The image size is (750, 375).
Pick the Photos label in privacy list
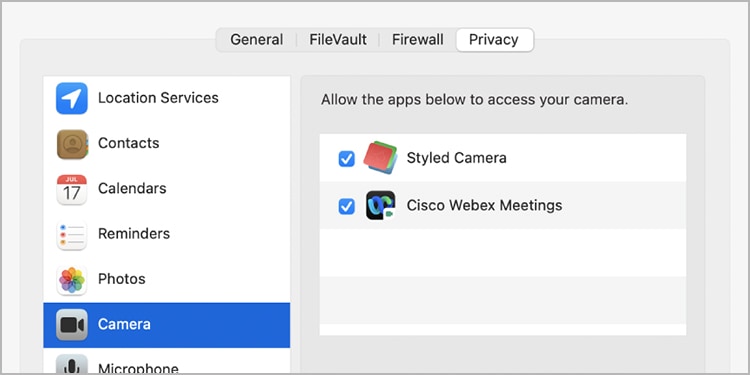click(121, 279)
